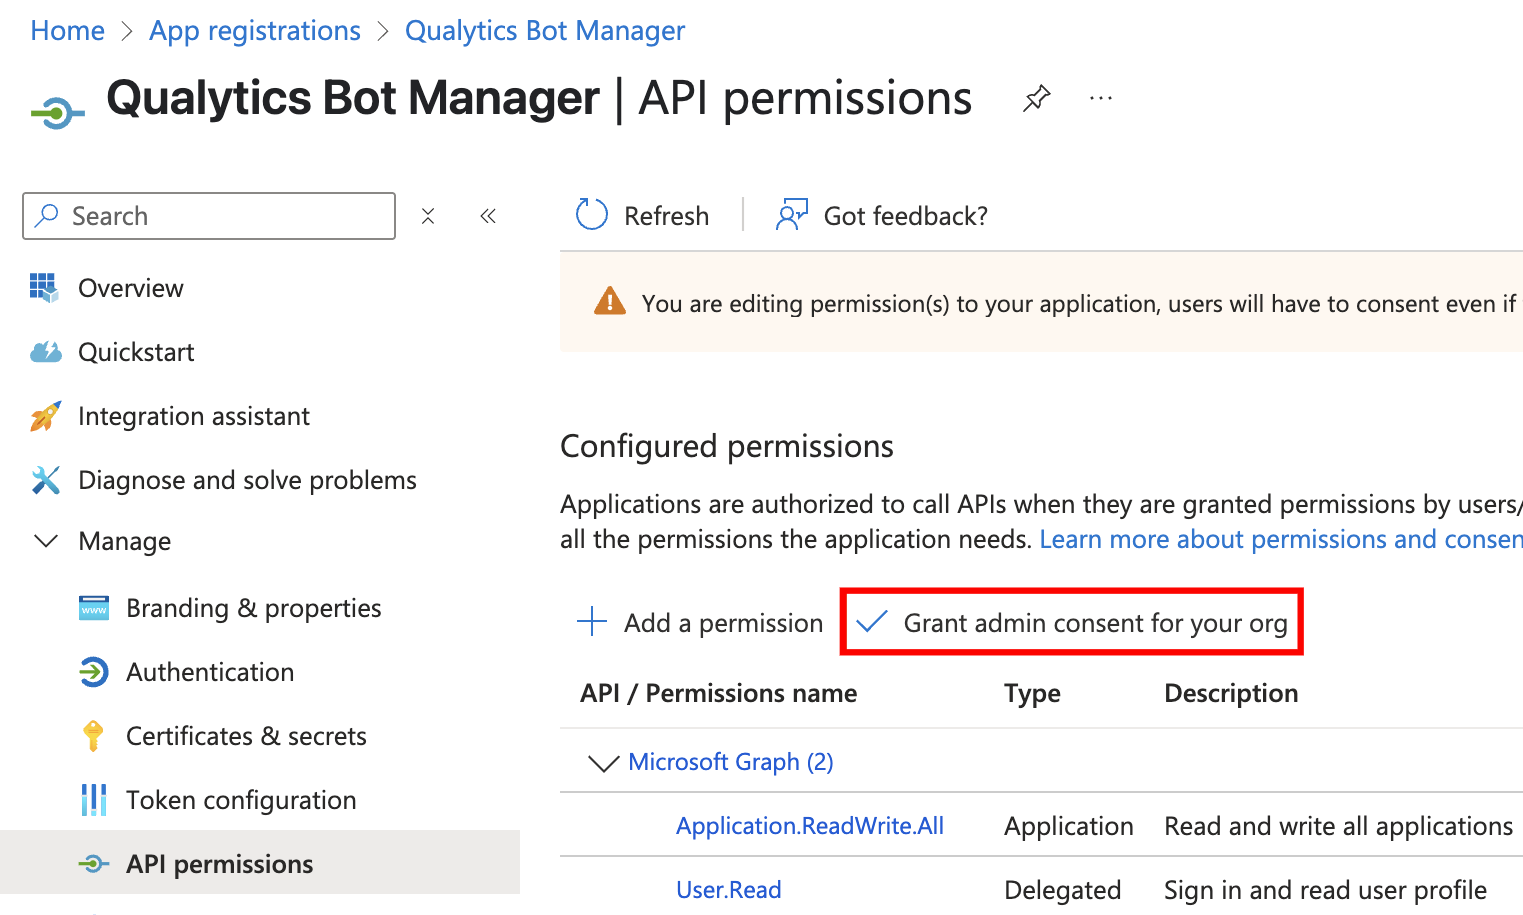Click the orange warning triangle icon
The height and width of the screenshot is (915, 1523).
(609, 301)
